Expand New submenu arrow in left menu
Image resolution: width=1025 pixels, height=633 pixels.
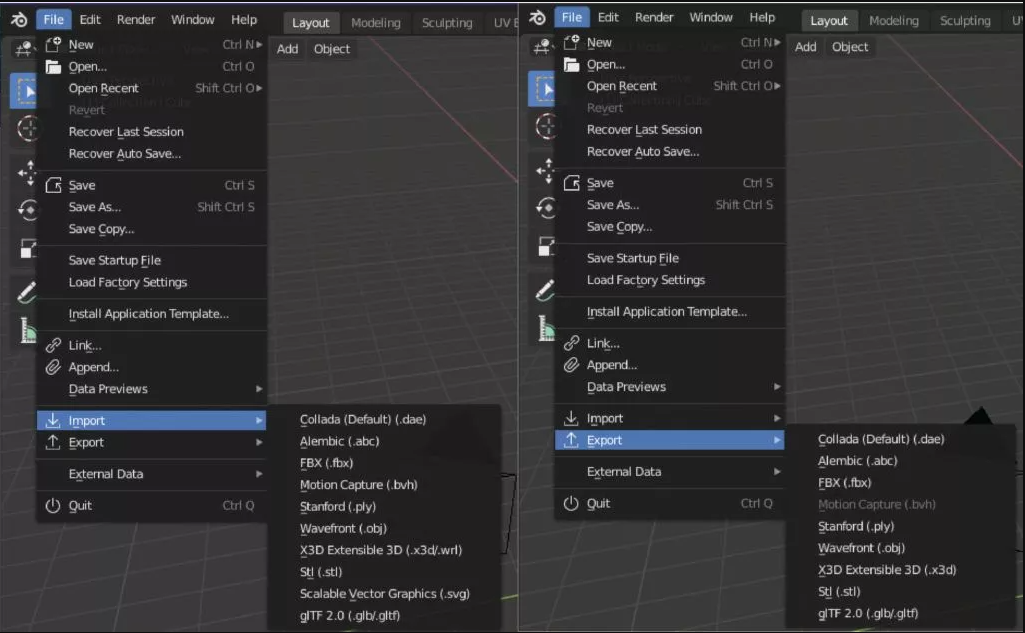(260, 44)
